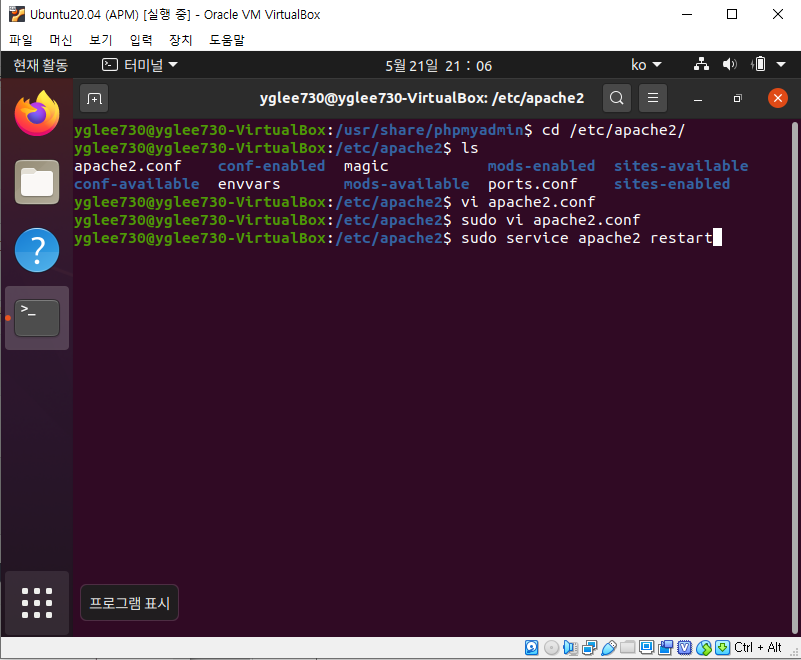Click the conf-available directory name
This screenshot has height=660, width=801.
[137, 184]
